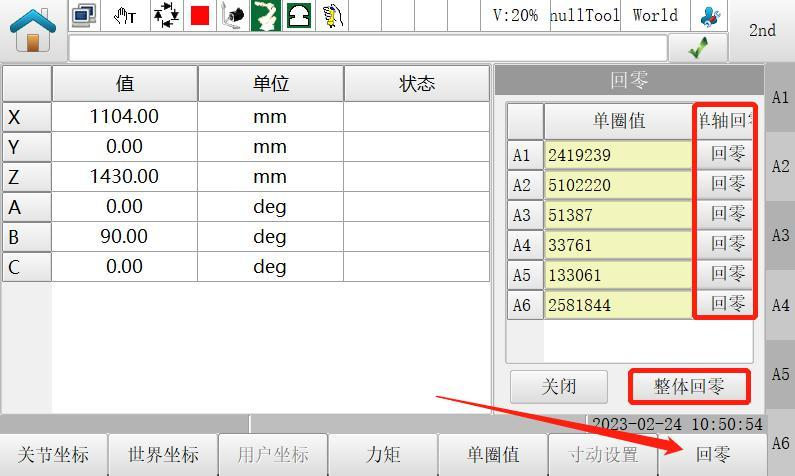Image resolution: width=795 pixels, height=476 pixels.
Task: Click 回零 for axis A5
Action: (x=726, y=274)
